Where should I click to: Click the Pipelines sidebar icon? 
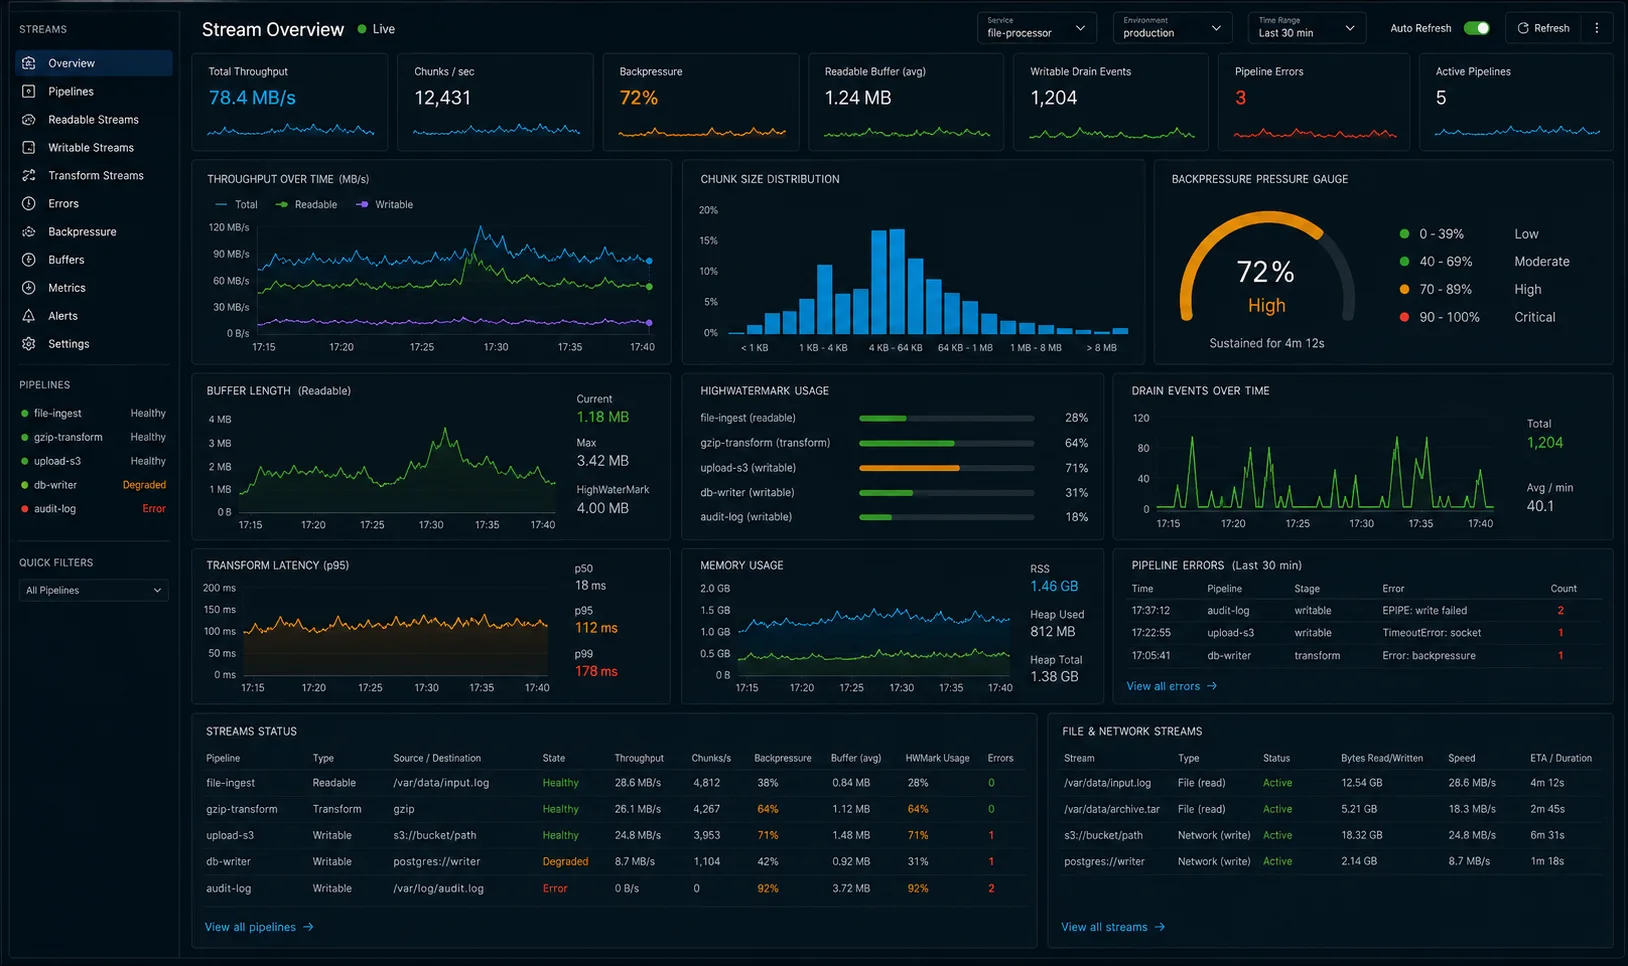[x=29, y=91]
